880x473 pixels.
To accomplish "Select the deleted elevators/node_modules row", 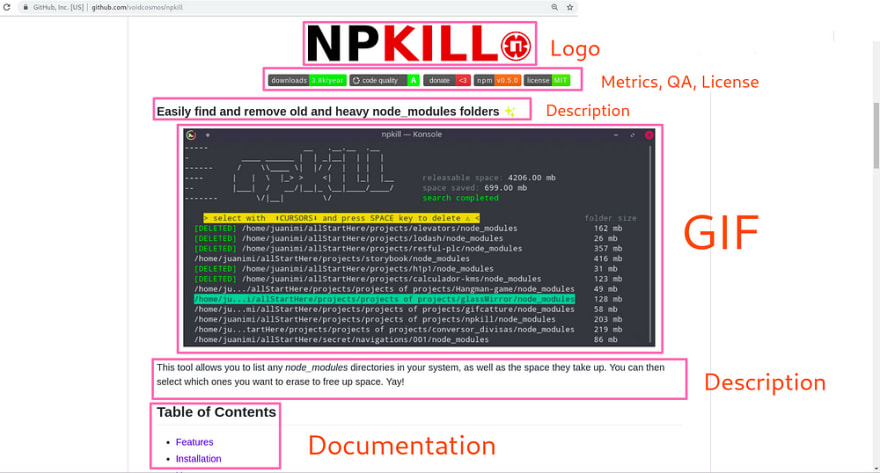I will coord(355,228).
